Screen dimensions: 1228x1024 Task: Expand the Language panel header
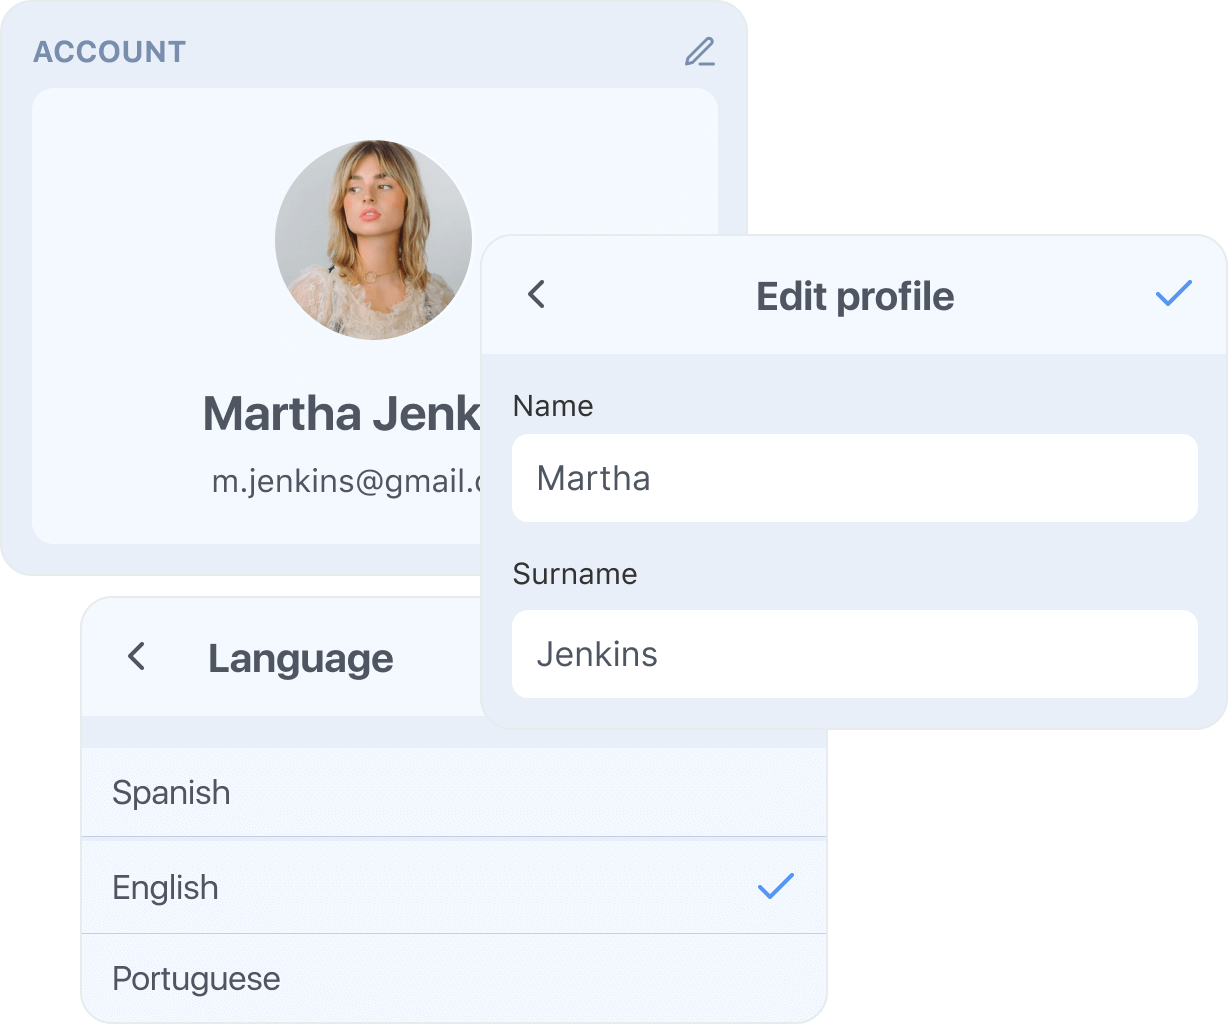(x=300, y=657)
